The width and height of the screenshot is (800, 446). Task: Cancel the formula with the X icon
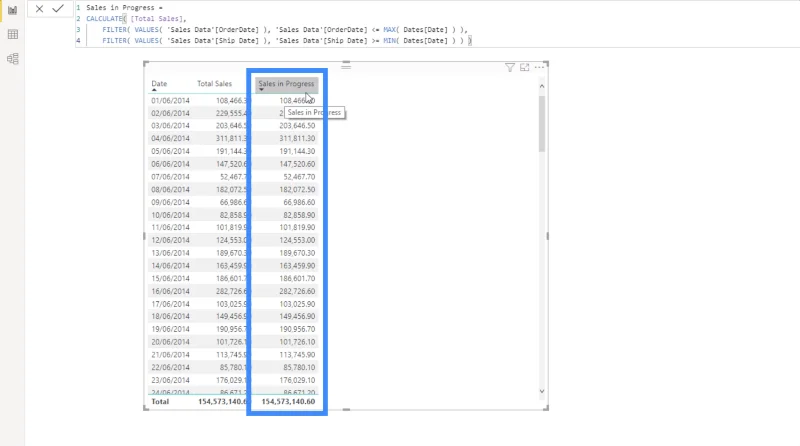click(39, 9)
